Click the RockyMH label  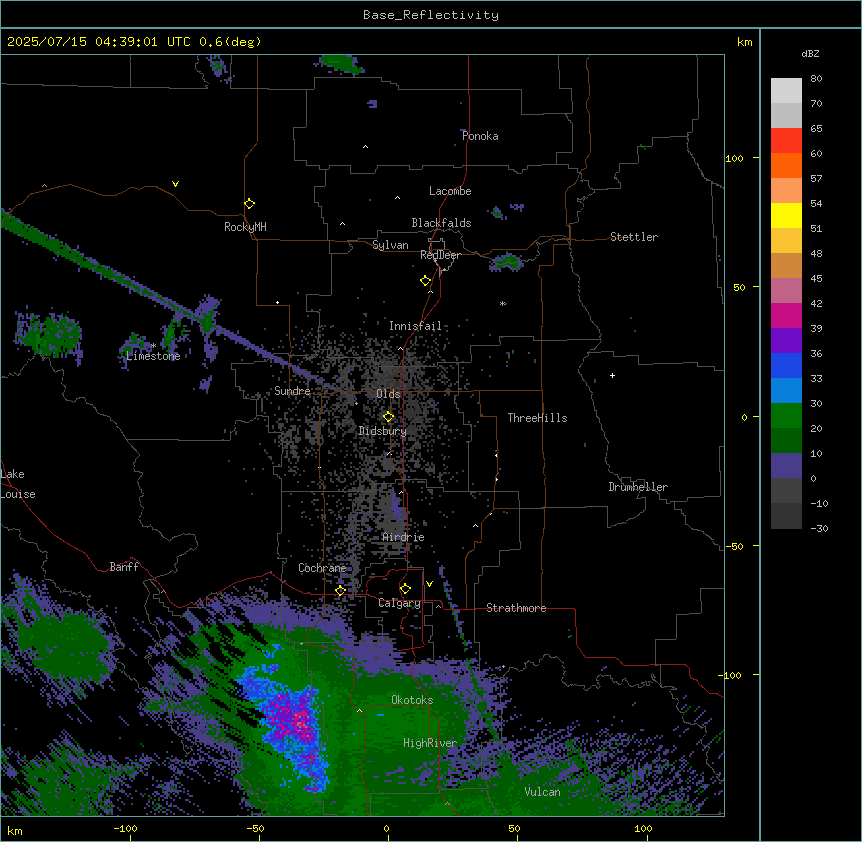tap(245, 227)
